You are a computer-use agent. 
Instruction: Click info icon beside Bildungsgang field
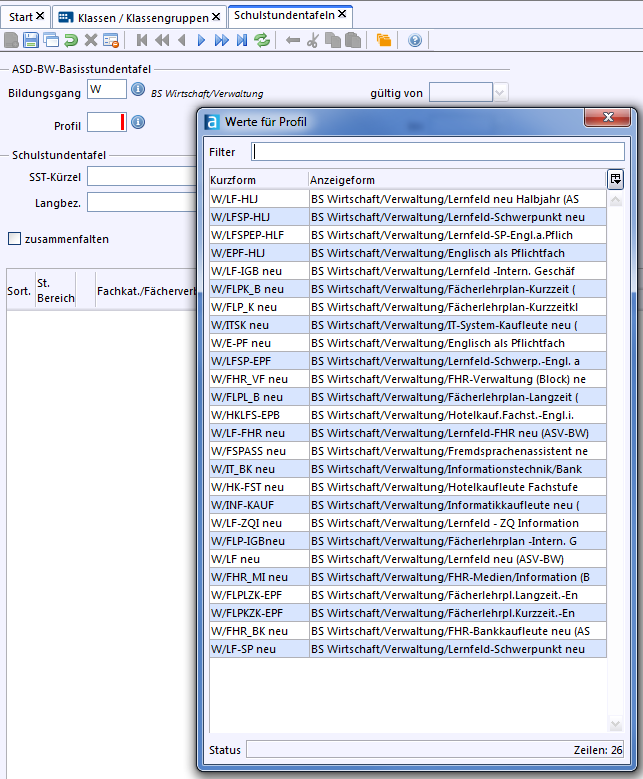pyautogui.click(x=139, y=90)
